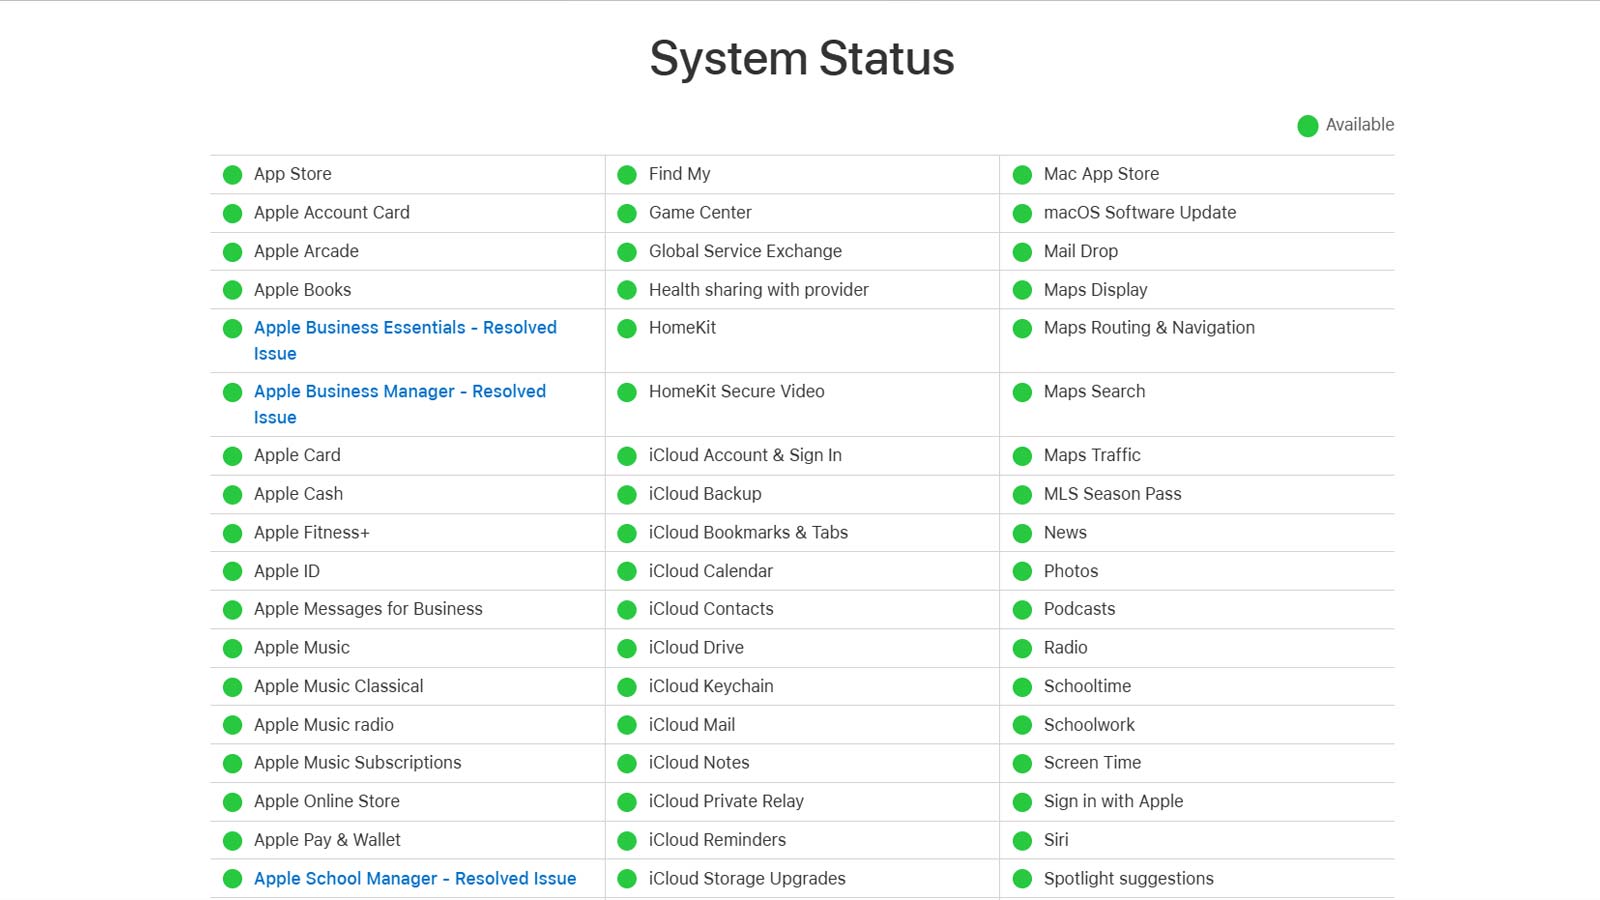This screenshot has width=1600, height=900.
Task: Select the Maps Search entry
Action: pos(1095,392)
